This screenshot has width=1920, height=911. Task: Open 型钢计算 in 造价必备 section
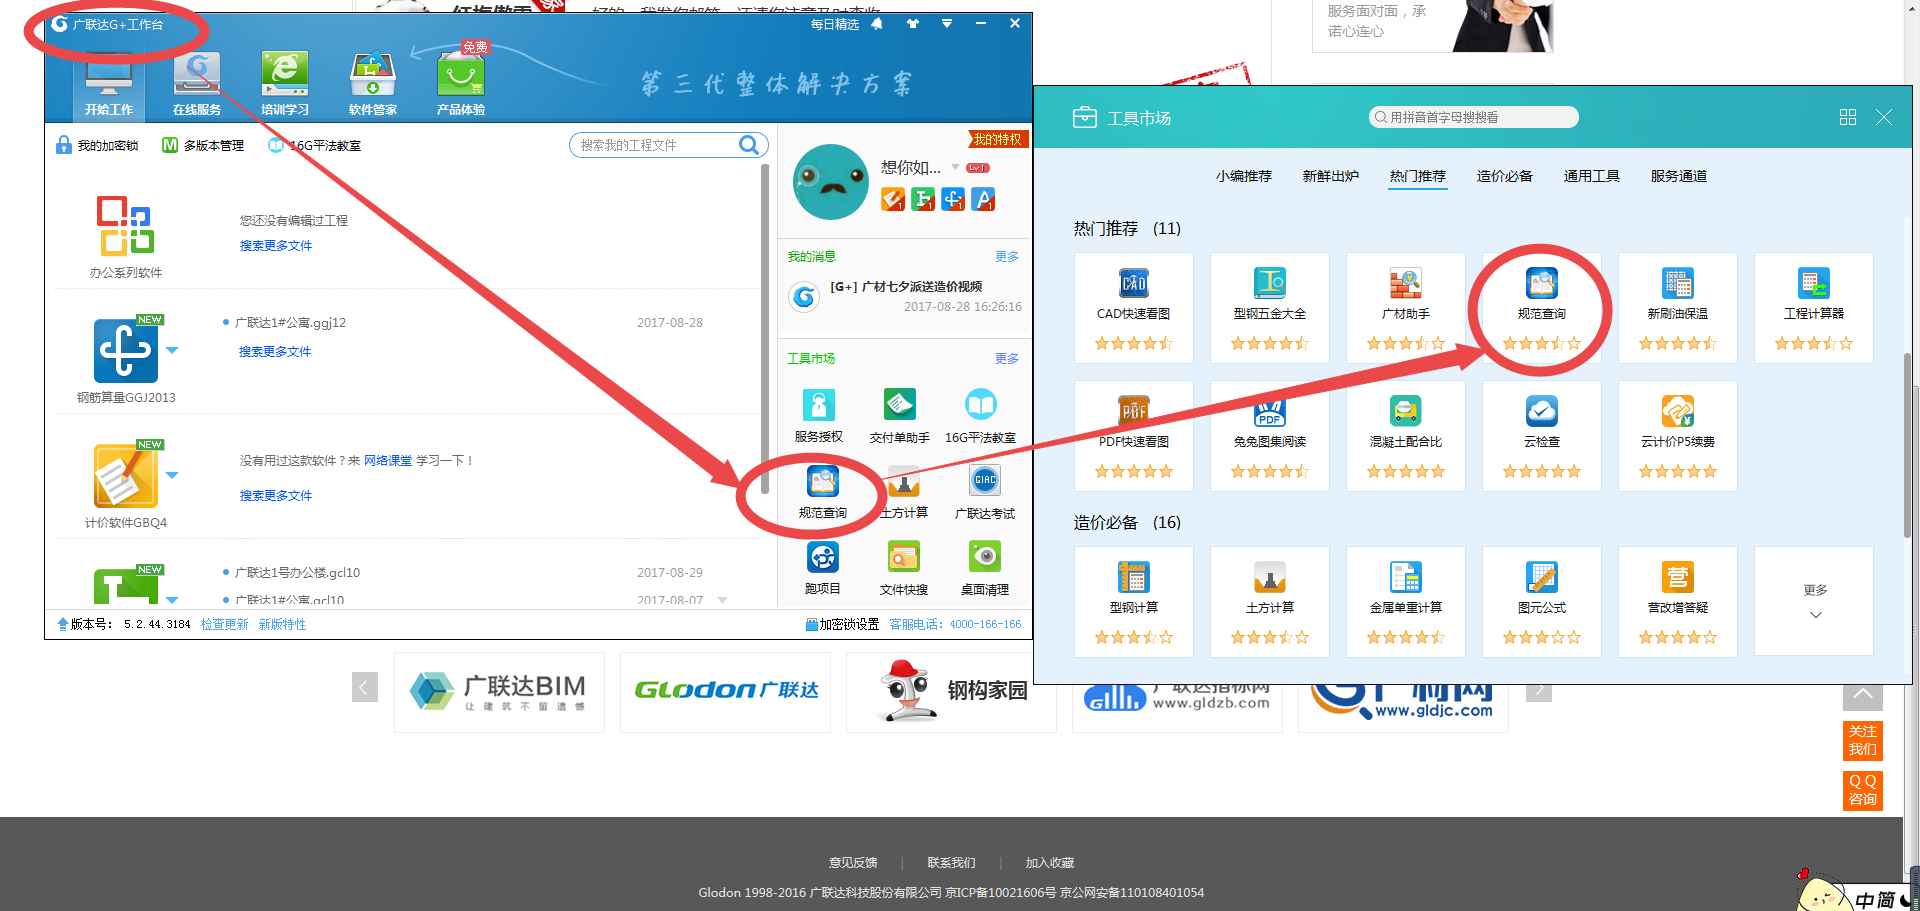coord(1134,602)
